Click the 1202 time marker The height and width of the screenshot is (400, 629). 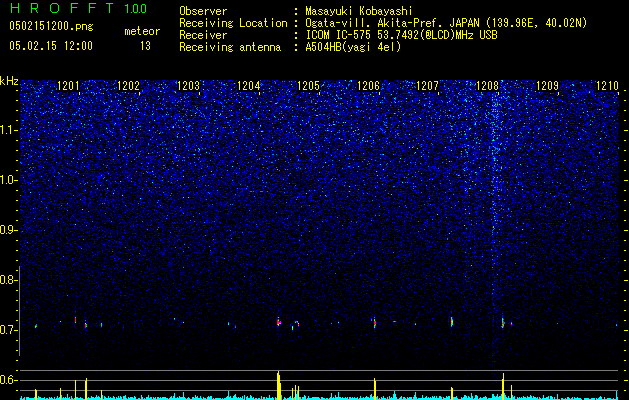pos(128,85)
